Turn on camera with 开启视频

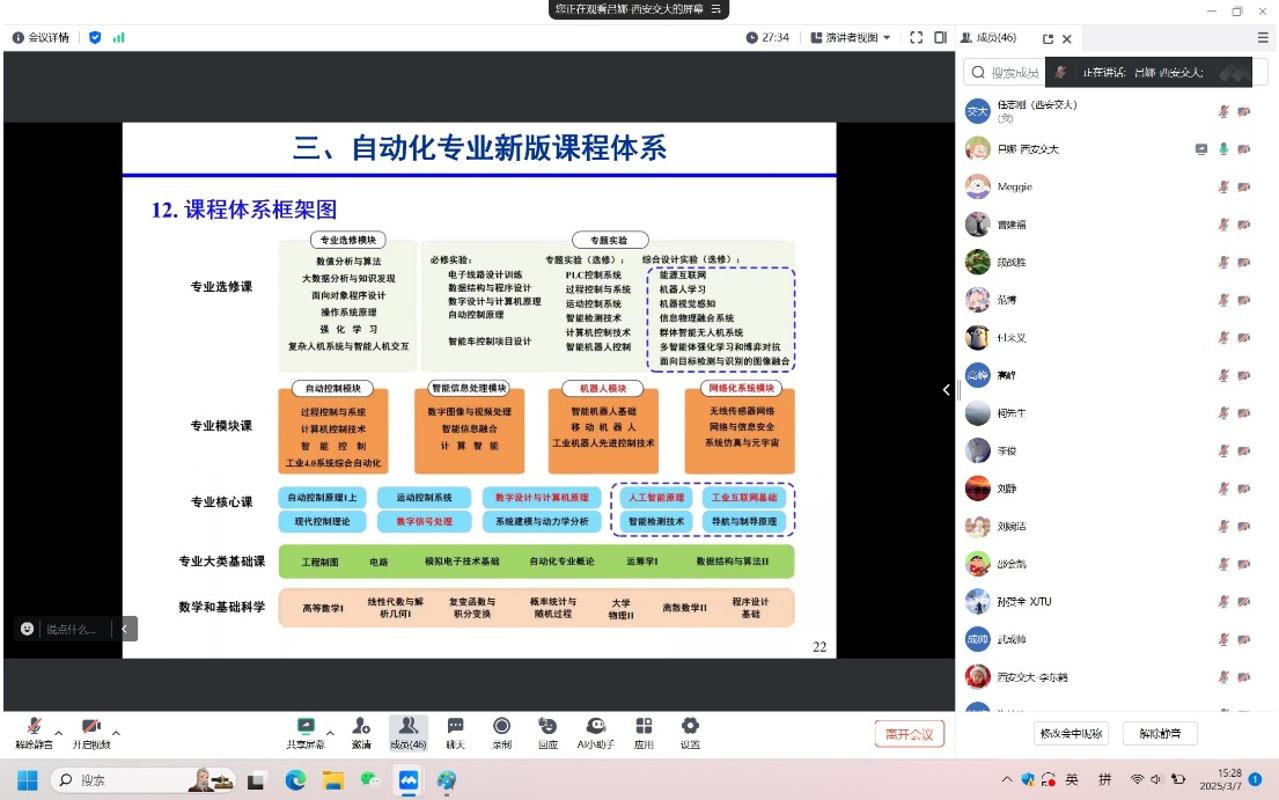pyautogui.click(x=91, y=731)
